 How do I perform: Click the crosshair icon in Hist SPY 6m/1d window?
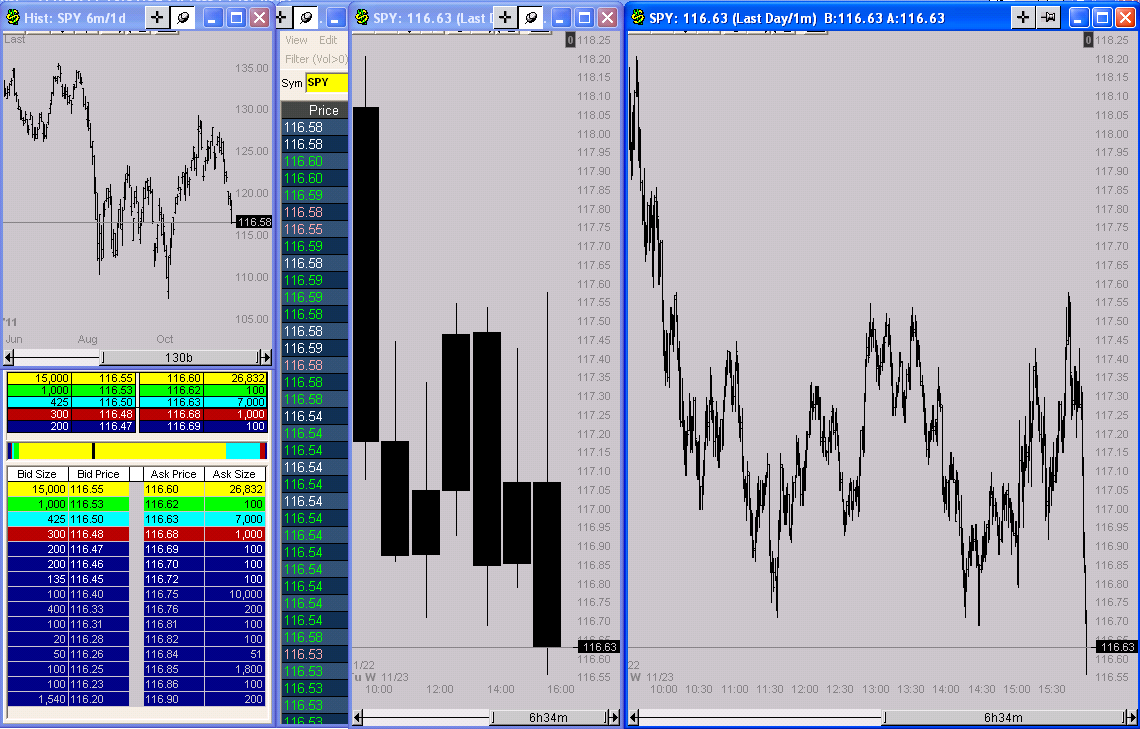(157, 17)
